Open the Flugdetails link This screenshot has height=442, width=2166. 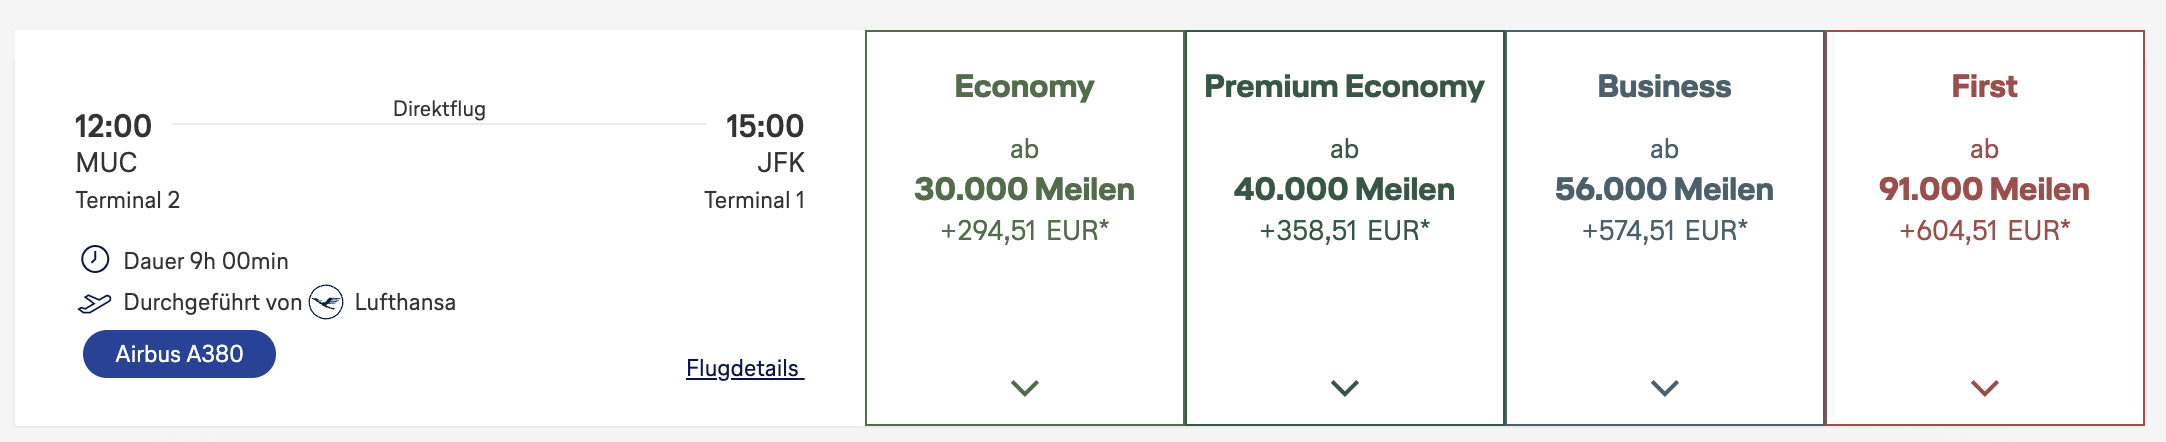point(744,368)
